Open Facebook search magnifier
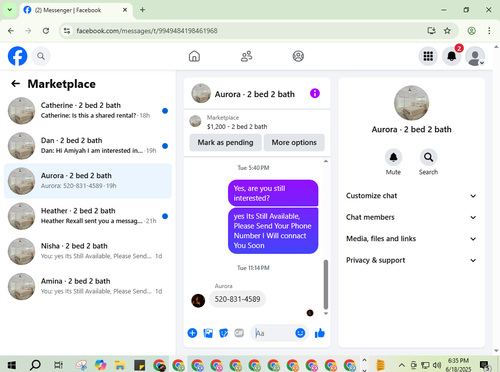The image size is (500, 372). tap(41, 56)
